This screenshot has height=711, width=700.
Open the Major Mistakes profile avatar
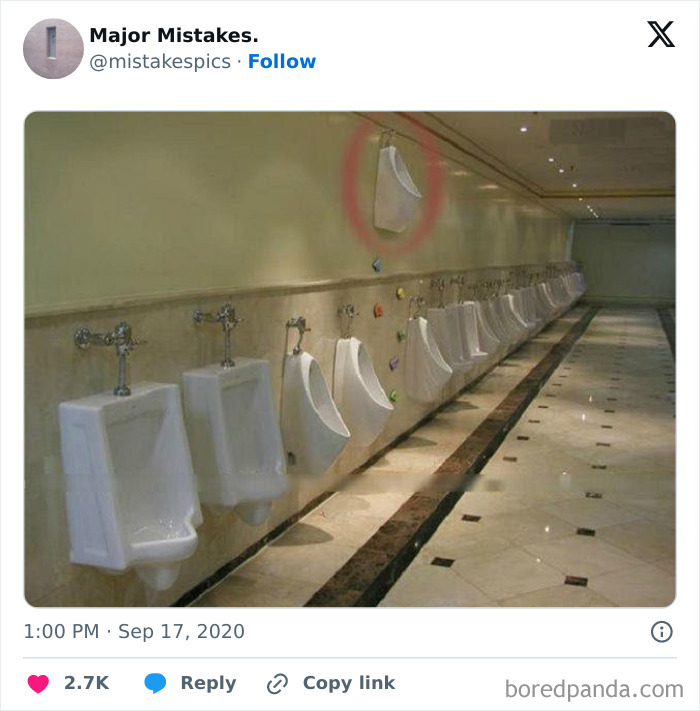(x=53, y=48)
